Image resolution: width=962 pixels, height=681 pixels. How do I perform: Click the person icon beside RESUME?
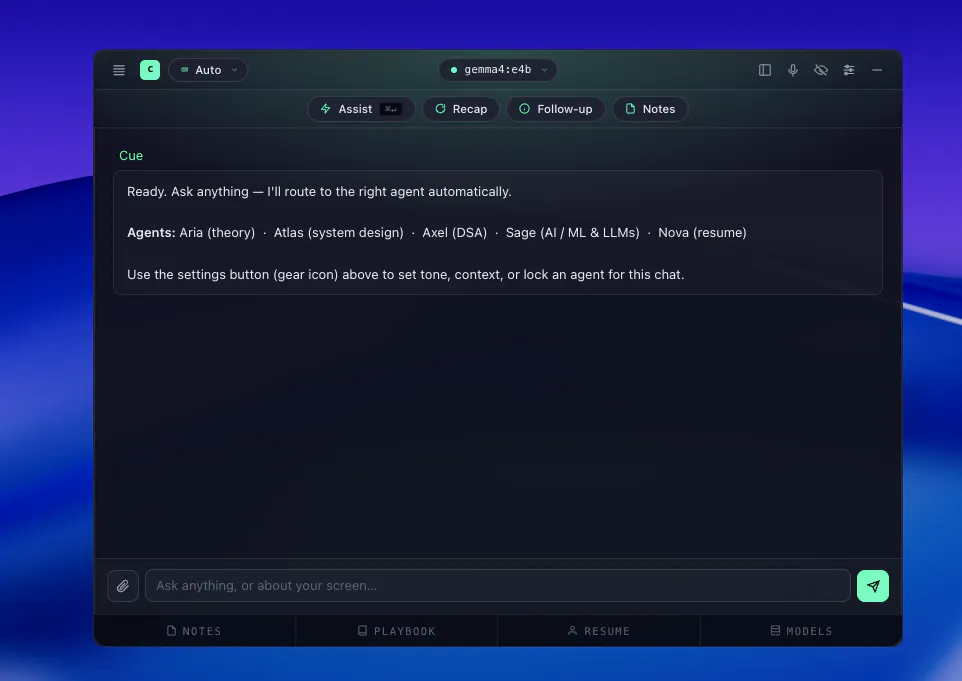point(572,631)
